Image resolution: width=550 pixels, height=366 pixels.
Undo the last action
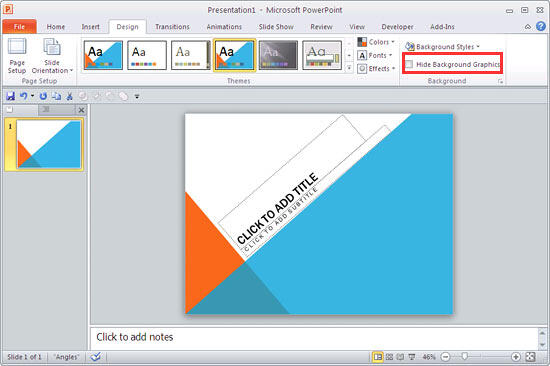24,95
